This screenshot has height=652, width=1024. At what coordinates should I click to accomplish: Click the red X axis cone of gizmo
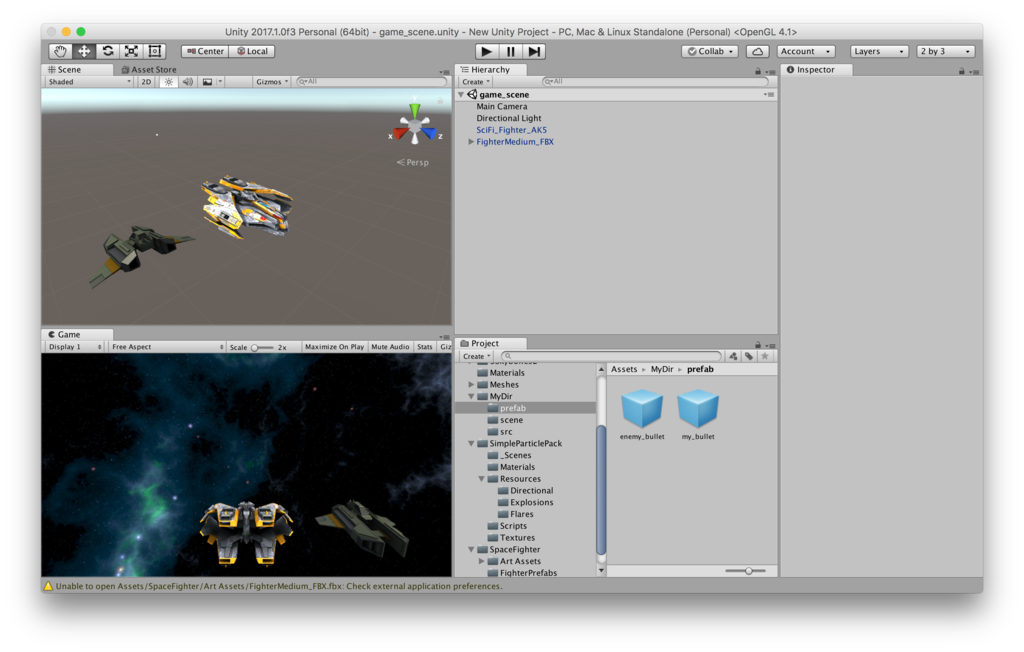(x=400, y=133)
